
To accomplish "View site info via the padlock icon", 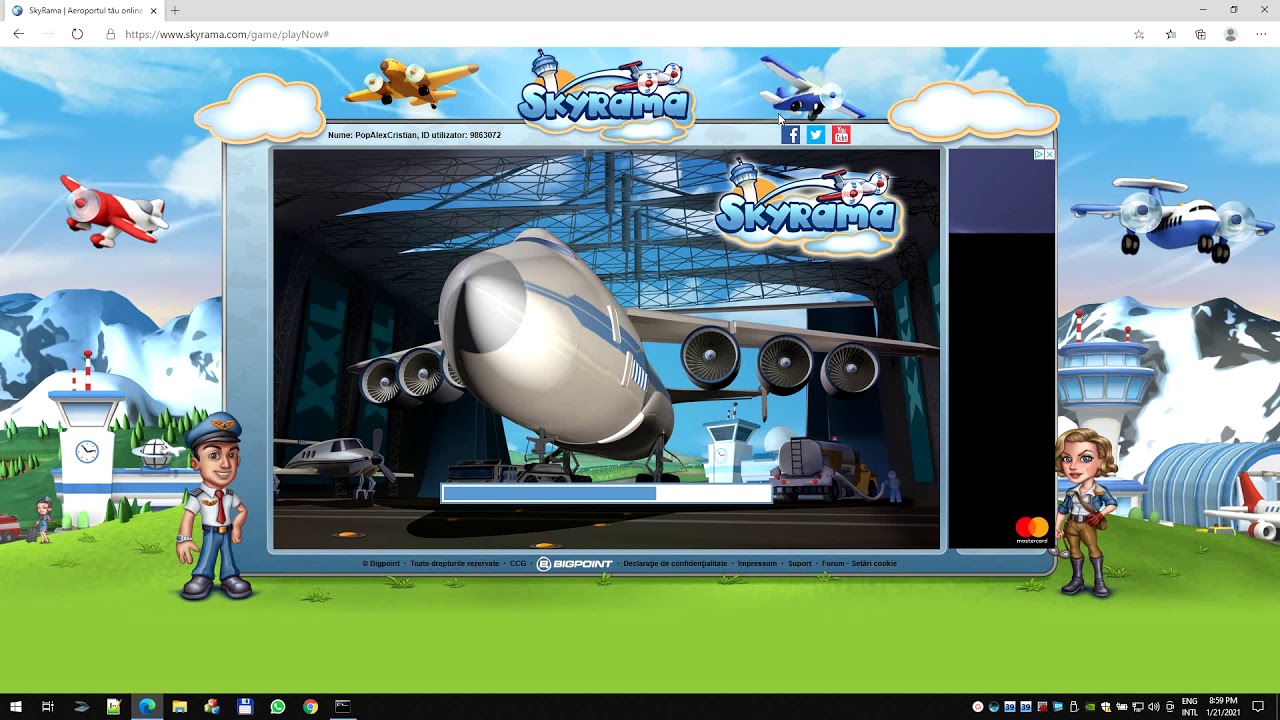I will tap(110, 34).
